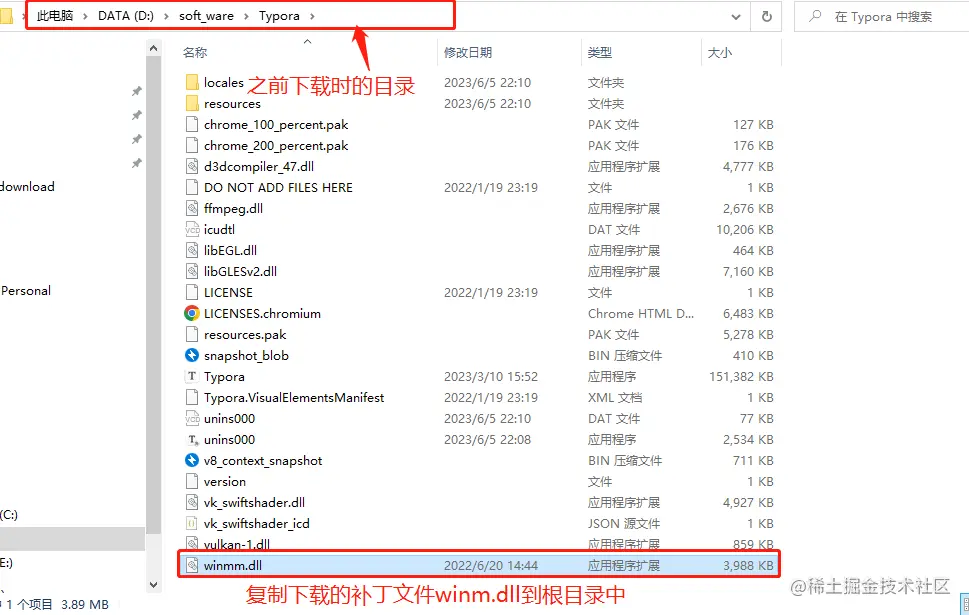Click the XML 文档 type cell

[615, 397]
